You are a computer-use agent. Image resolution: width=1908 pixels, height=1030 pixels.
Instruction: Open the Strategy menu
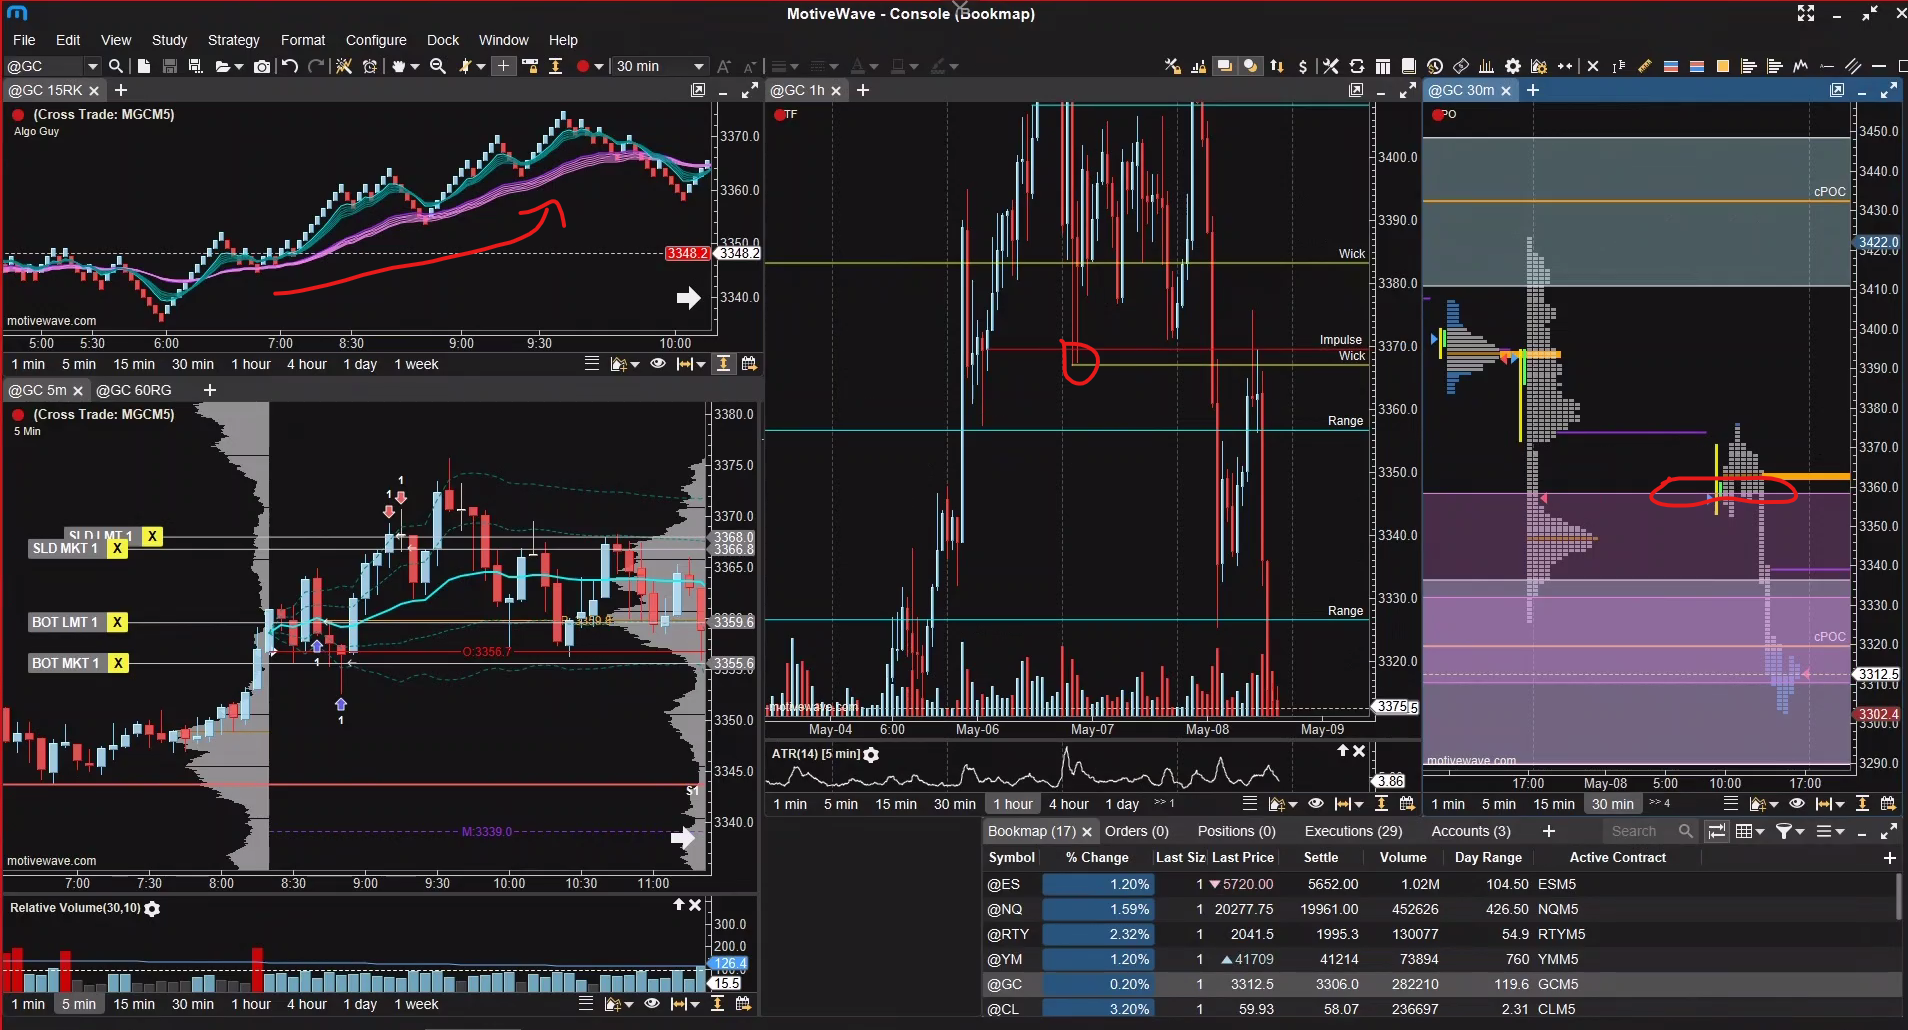click(x=233, y=40)
